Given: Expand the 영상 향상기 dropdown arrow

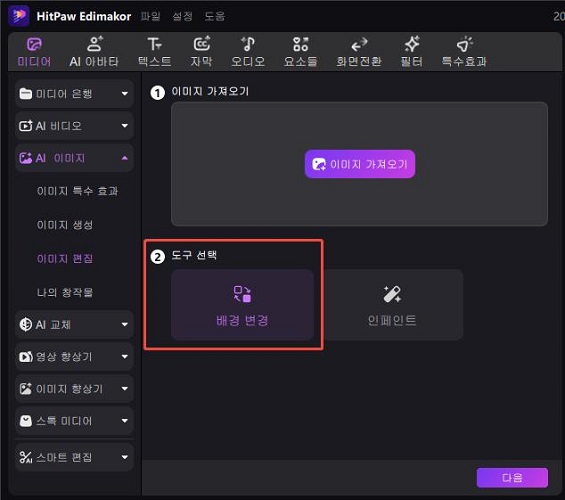Looking at the screenshot, I should (125, 357).
